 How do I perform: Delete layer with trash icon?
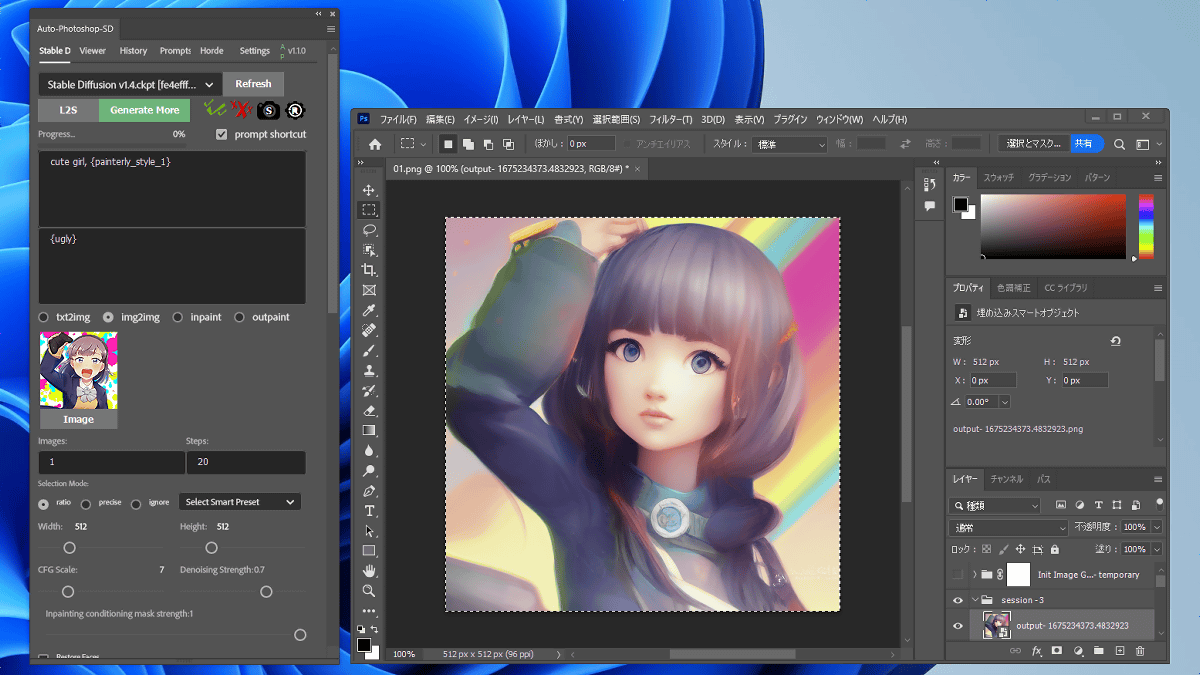tap(1140, 651)
